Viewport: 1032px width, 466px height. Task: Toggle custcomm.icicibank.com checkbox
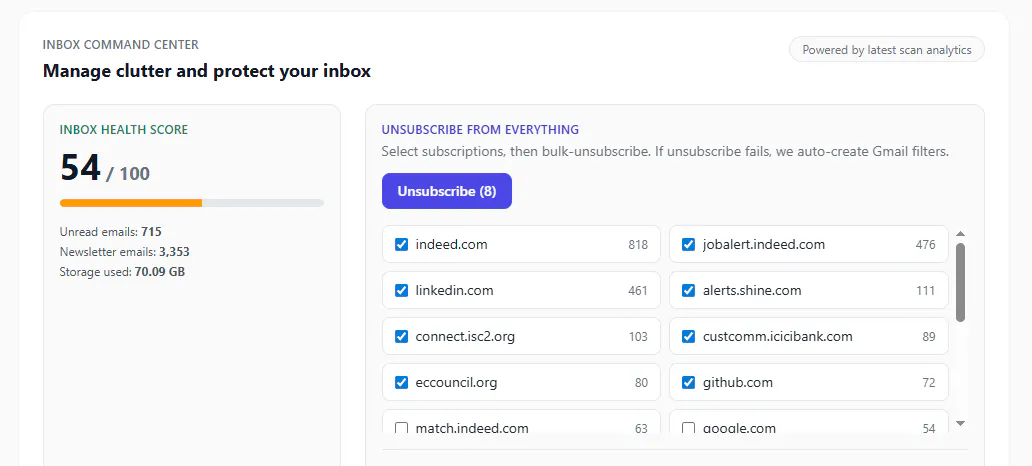click(x=688, y=336)
